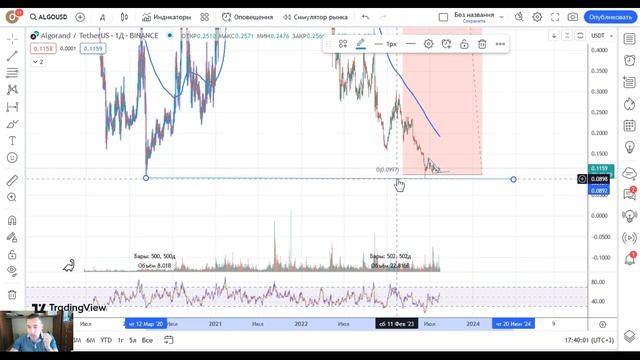Toggle magnet mode
Screen dimensions: 640x360
12,220
